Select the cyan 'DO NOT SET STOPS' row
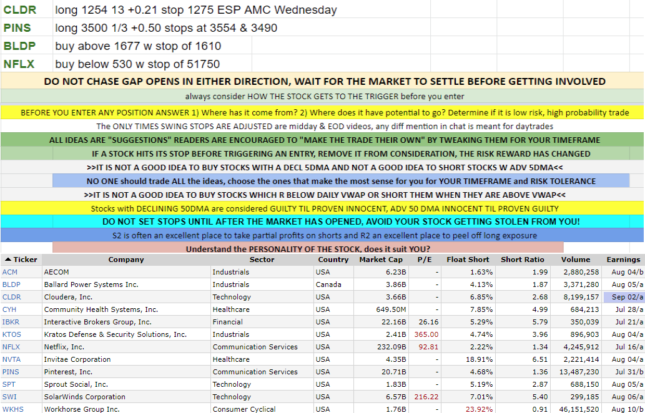Viewport: 645px width, 413px height. (322, 222)
